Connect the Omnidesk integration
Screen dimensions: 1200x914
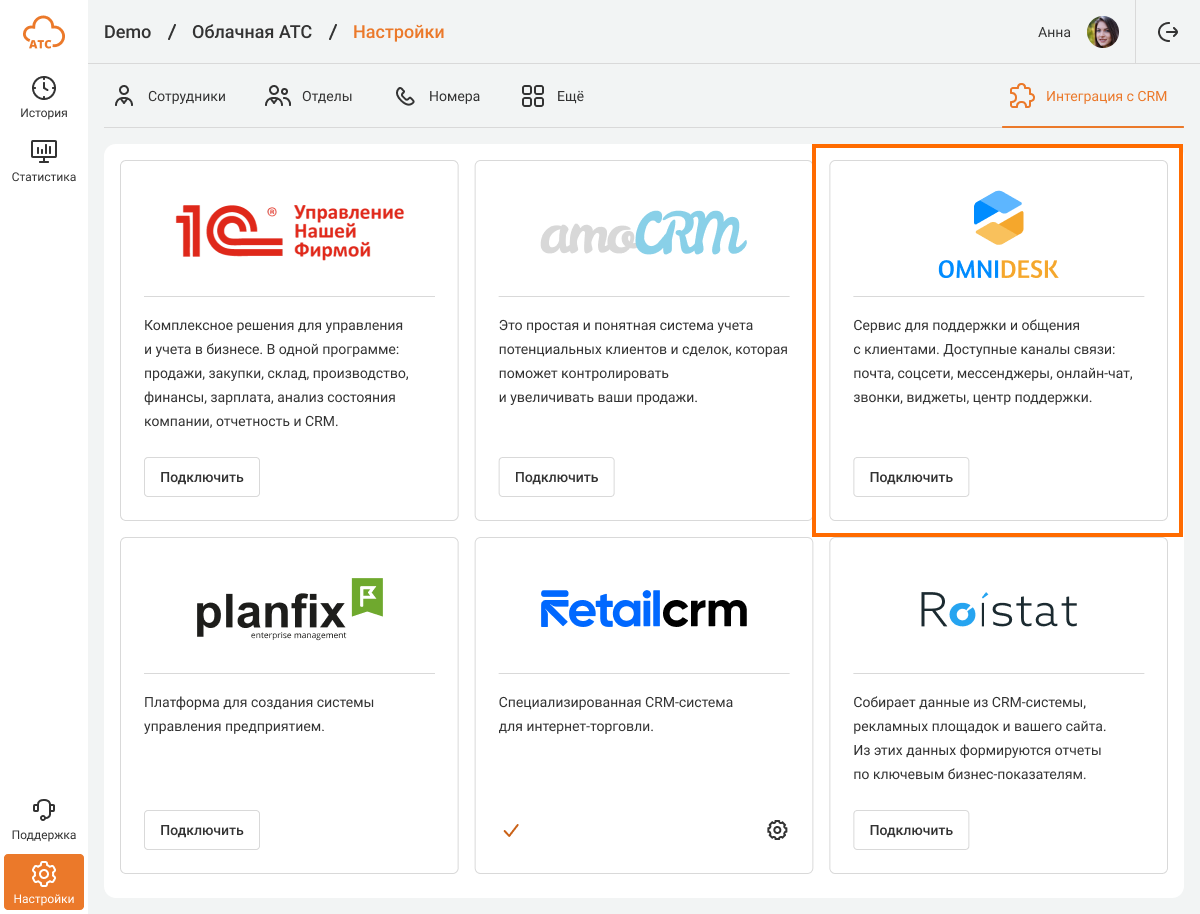[911, 477]
